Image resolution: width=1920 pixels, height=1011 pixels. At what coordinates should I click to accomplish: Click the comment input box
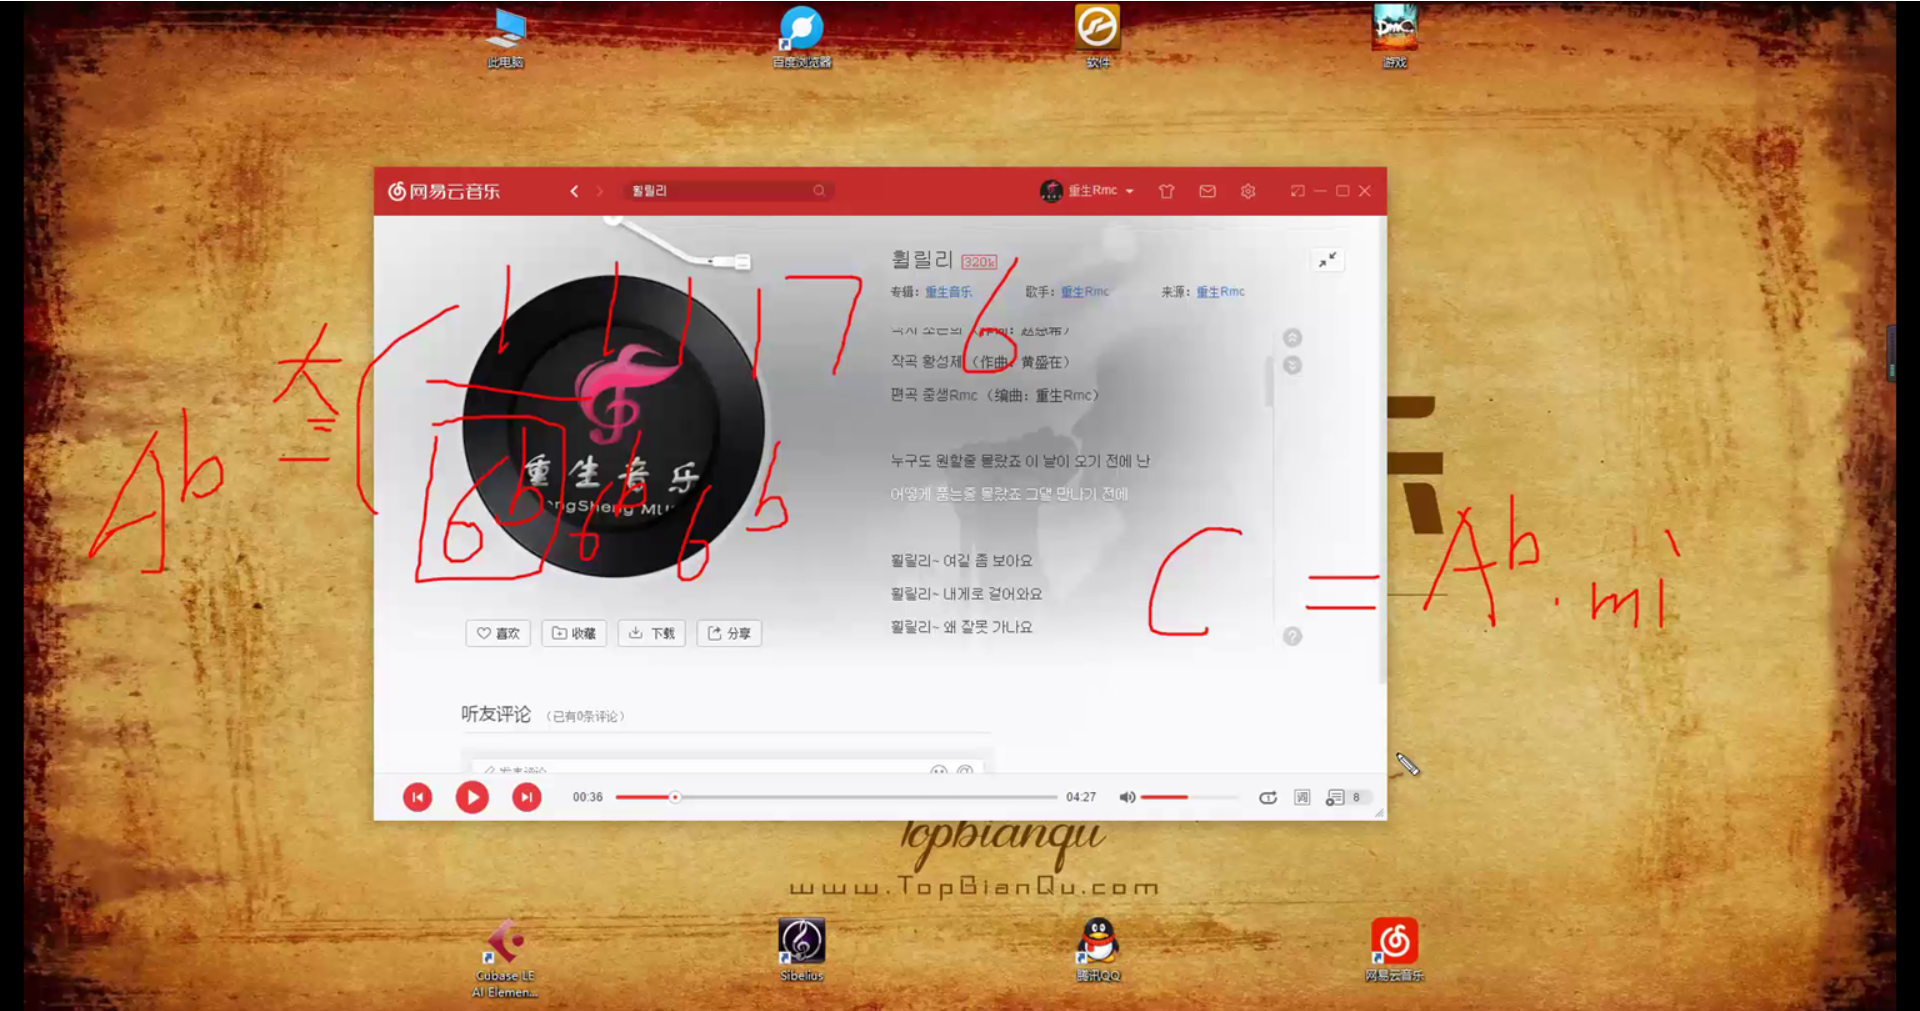pyautogui.click(x=727, y=768)
